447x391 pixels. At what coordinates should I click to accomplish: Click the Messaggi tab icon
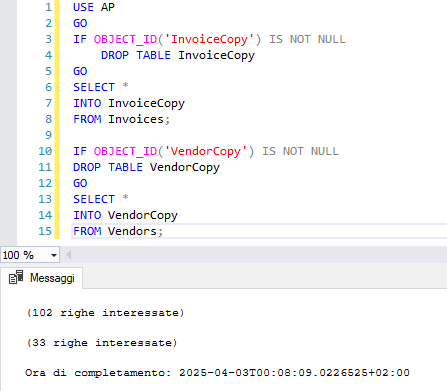point(16,277)
